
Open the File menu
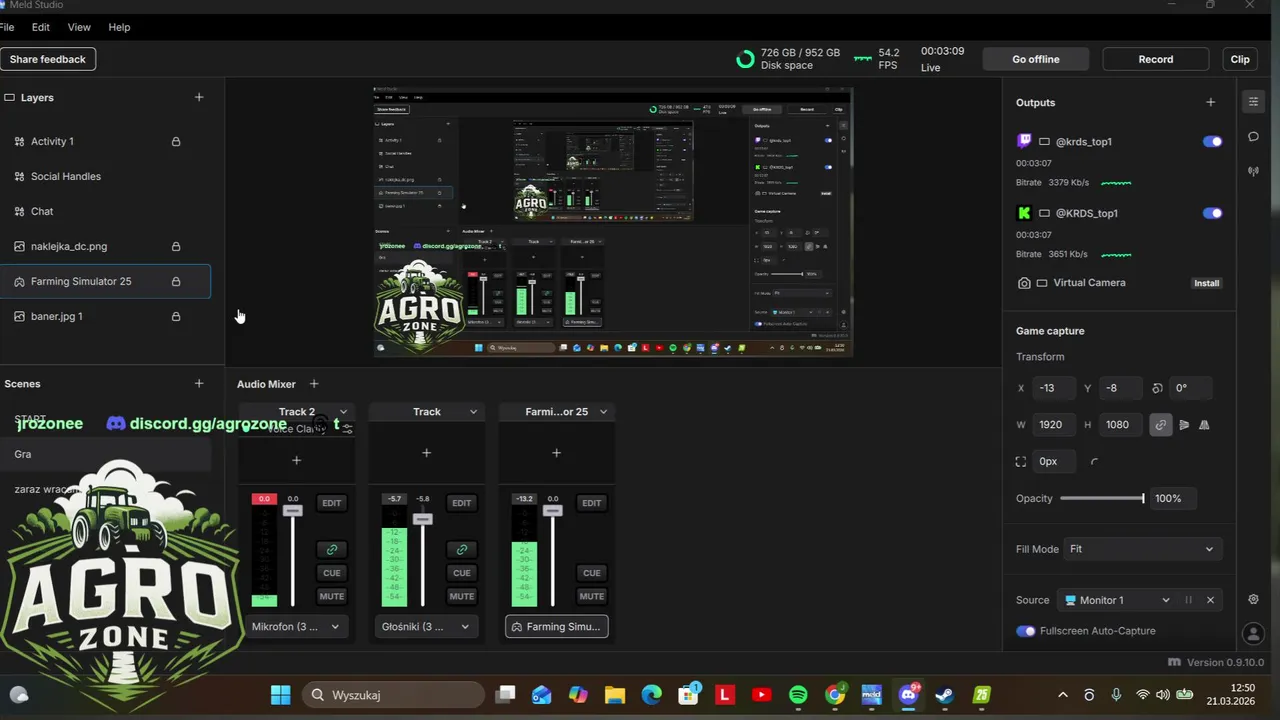point(7,27)
